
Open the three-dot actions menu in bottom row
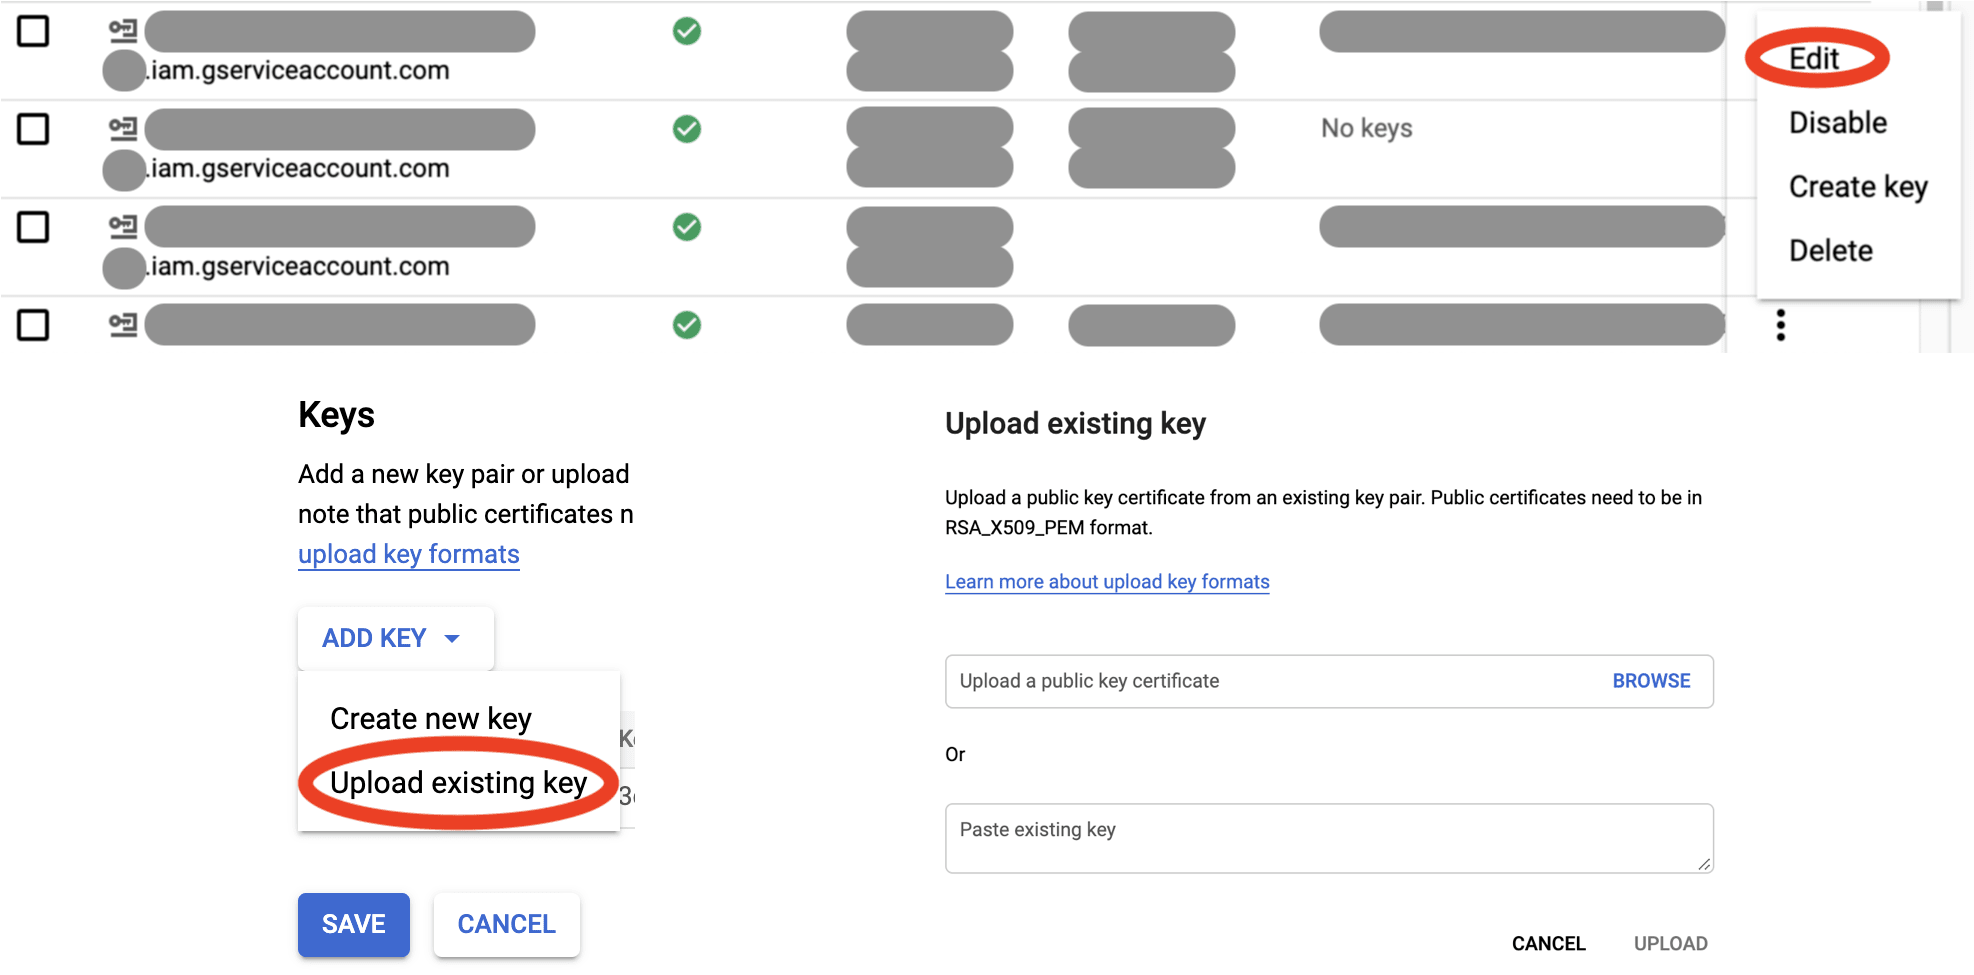click(x=1781, y=325)
